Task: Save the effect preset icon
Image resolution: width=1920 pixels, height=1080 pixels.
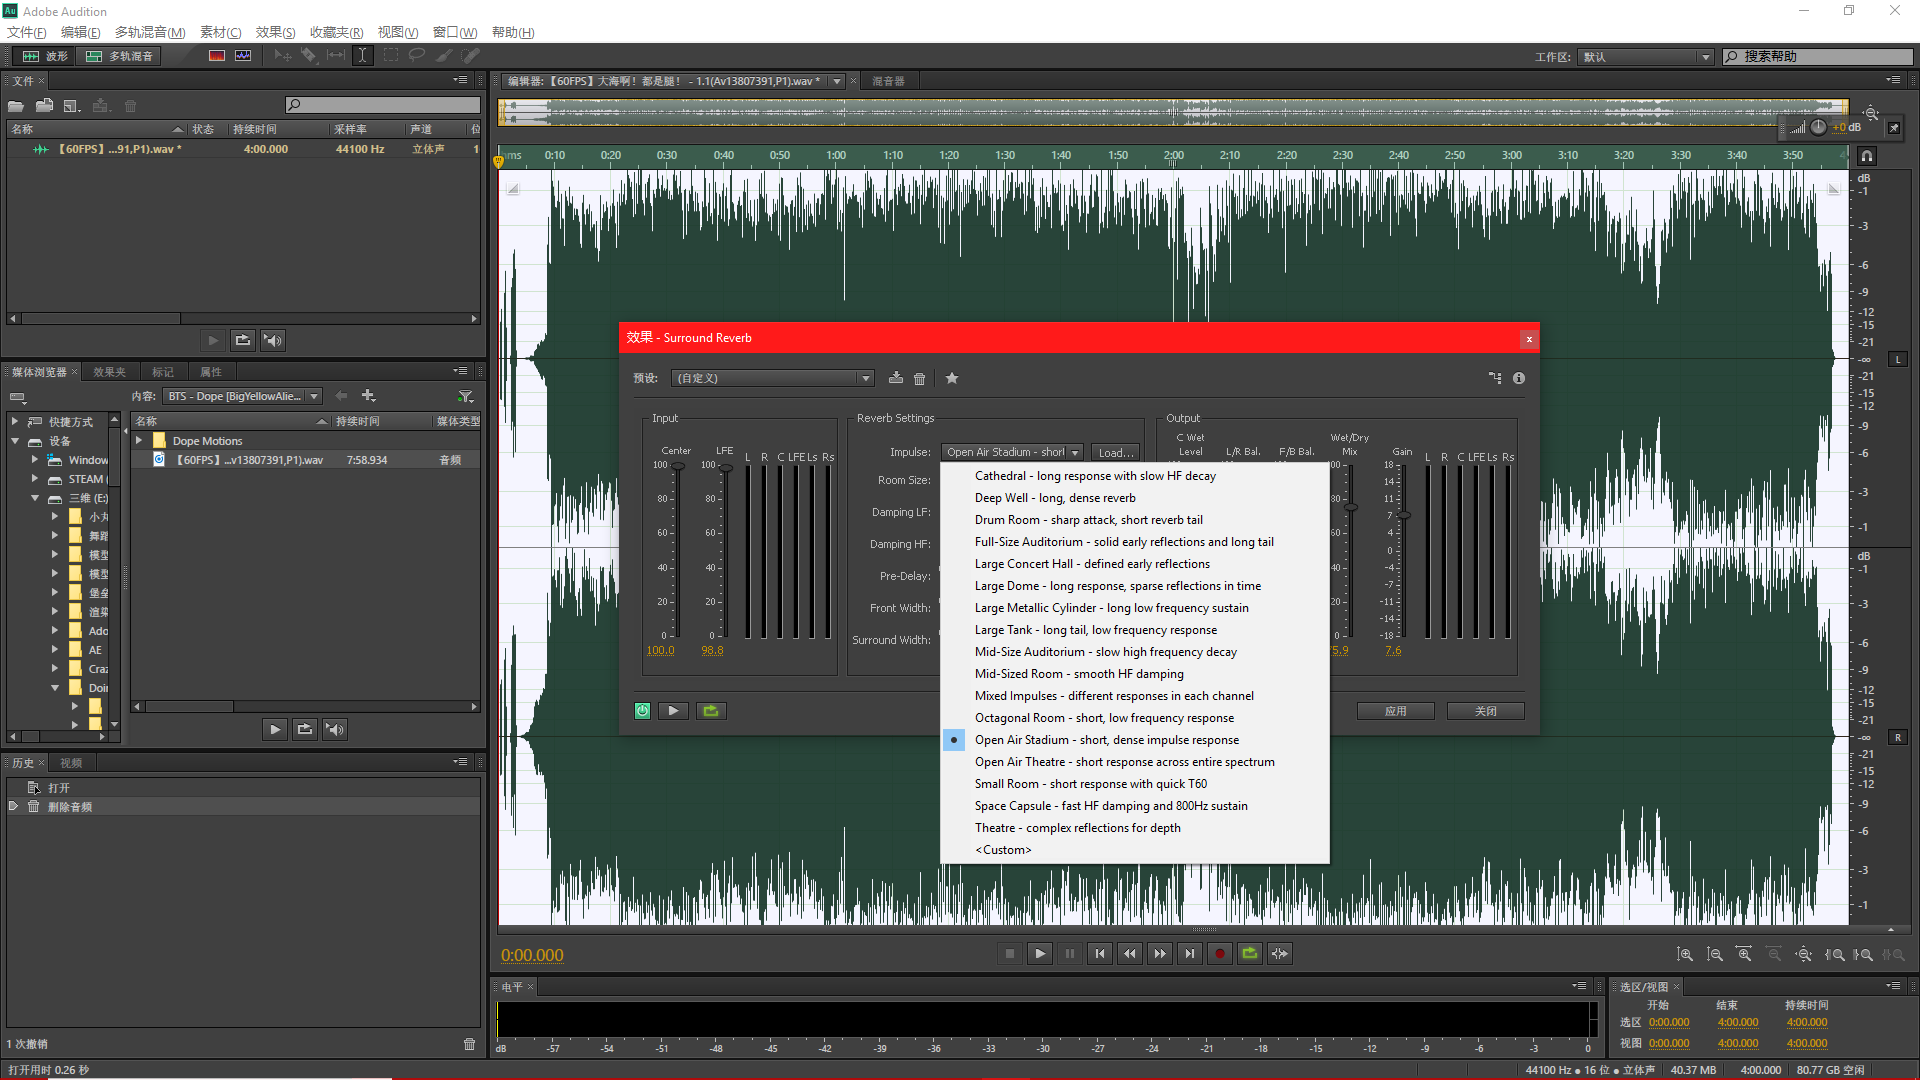Action: click(x=896, y=378)
